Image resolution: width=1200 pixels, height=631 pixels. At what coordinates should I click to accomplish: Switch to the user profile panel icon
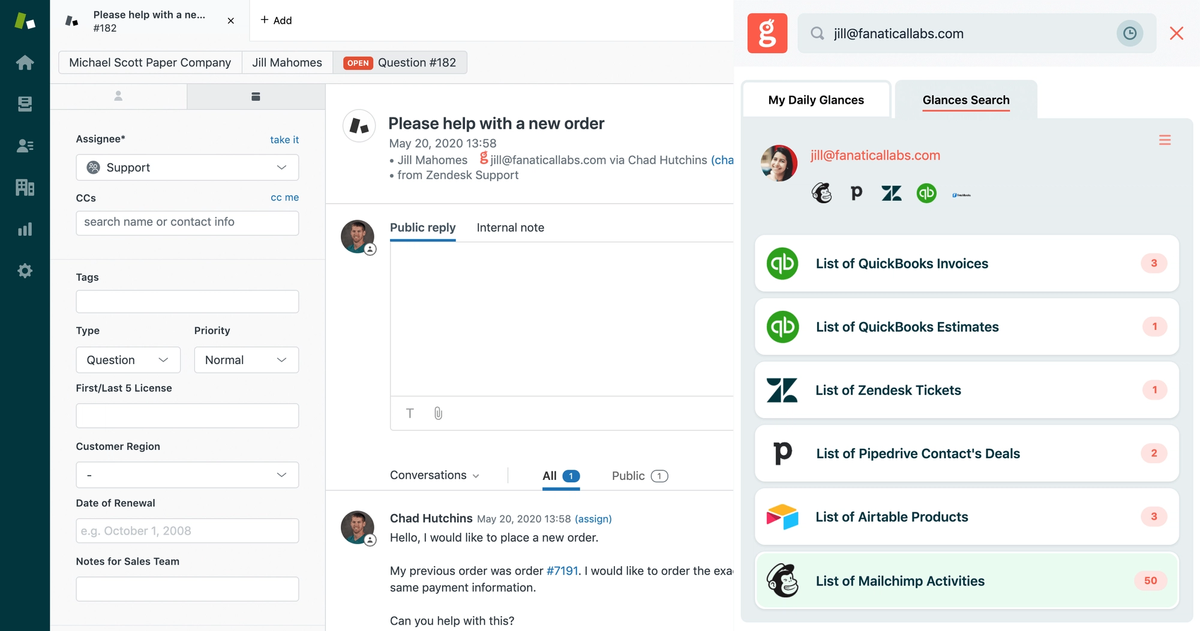pos(118,96)
